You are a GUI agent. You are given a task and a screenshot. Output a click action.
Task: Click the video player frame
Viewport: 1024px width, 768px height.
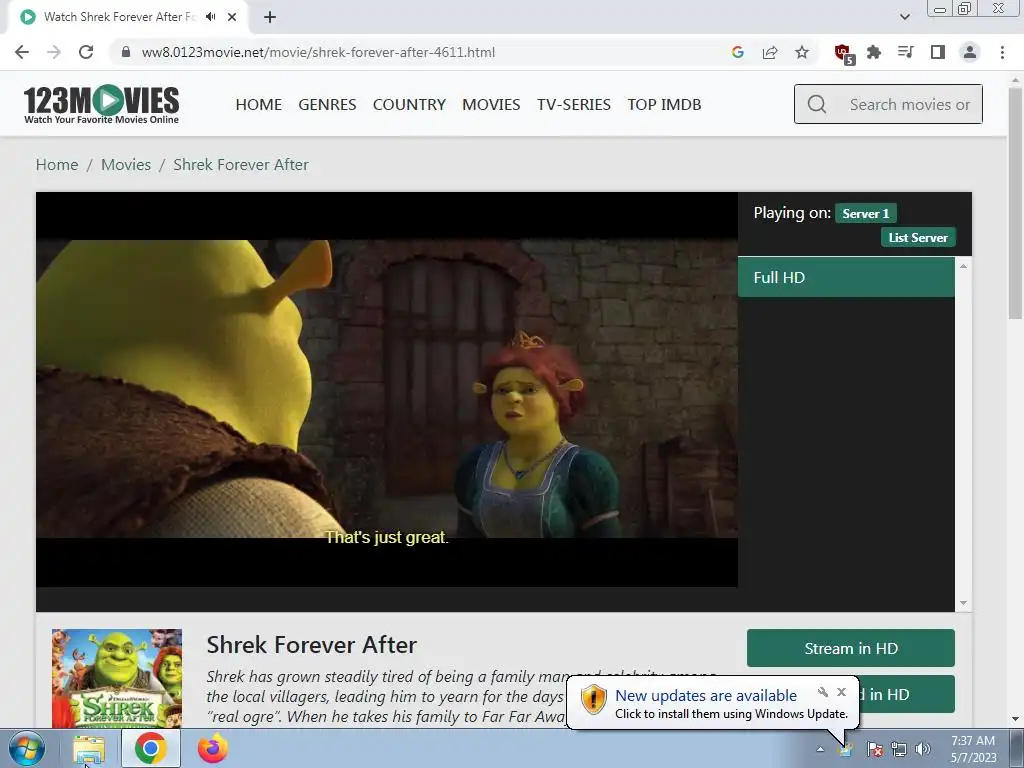point(387,389)
